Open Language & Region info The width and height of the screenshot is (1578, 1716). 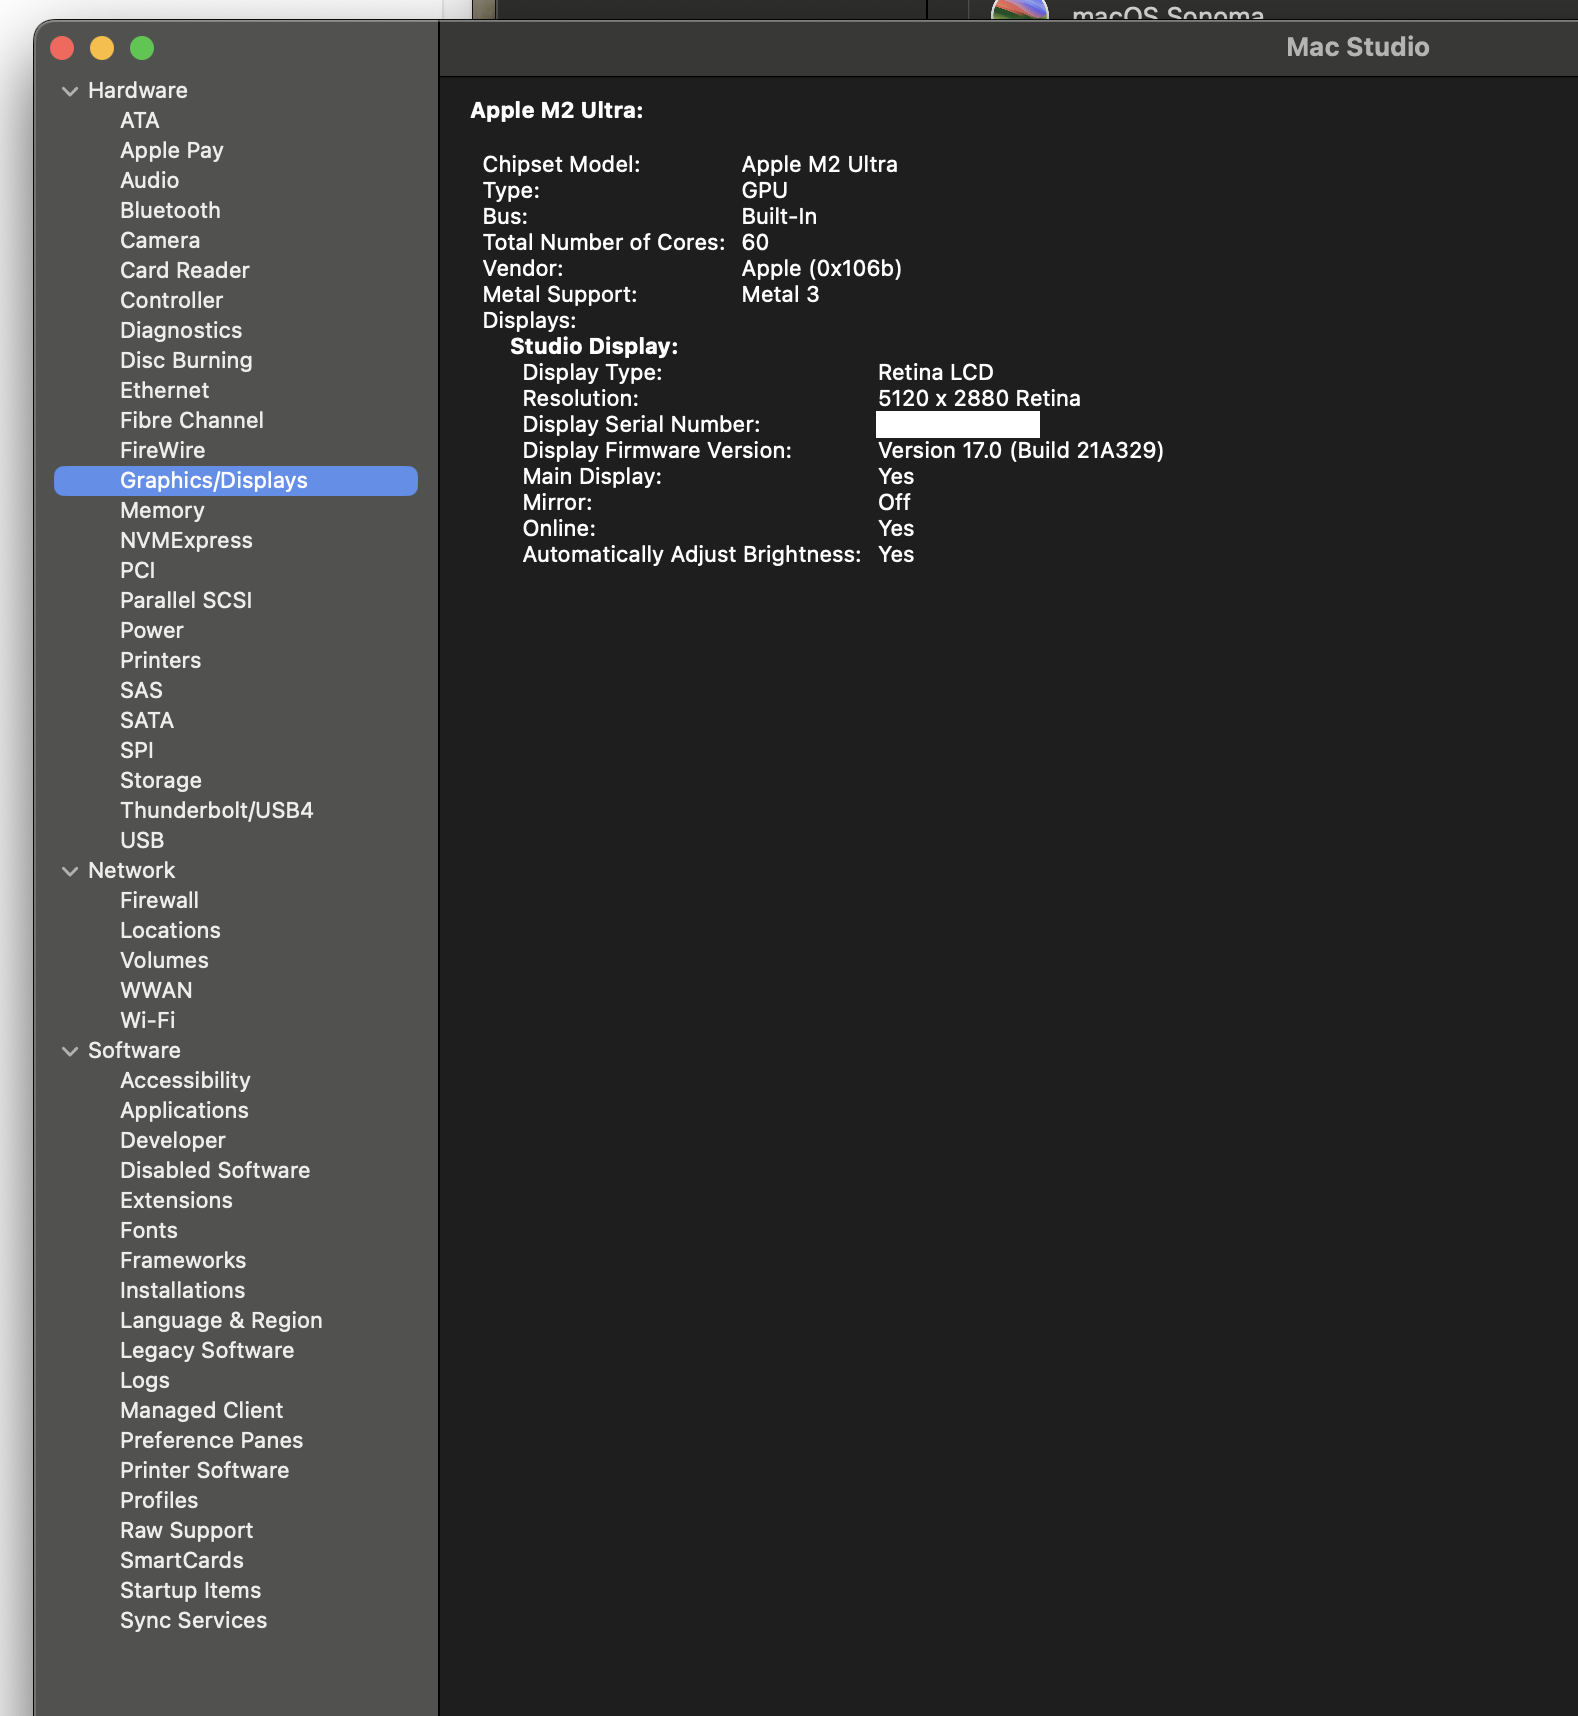(221, 1320)
